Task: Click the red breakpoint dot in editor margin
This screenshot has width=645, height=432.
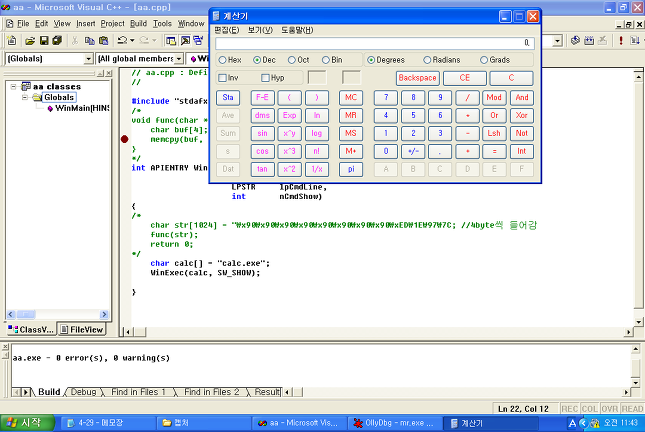Action: coord(125,139)
